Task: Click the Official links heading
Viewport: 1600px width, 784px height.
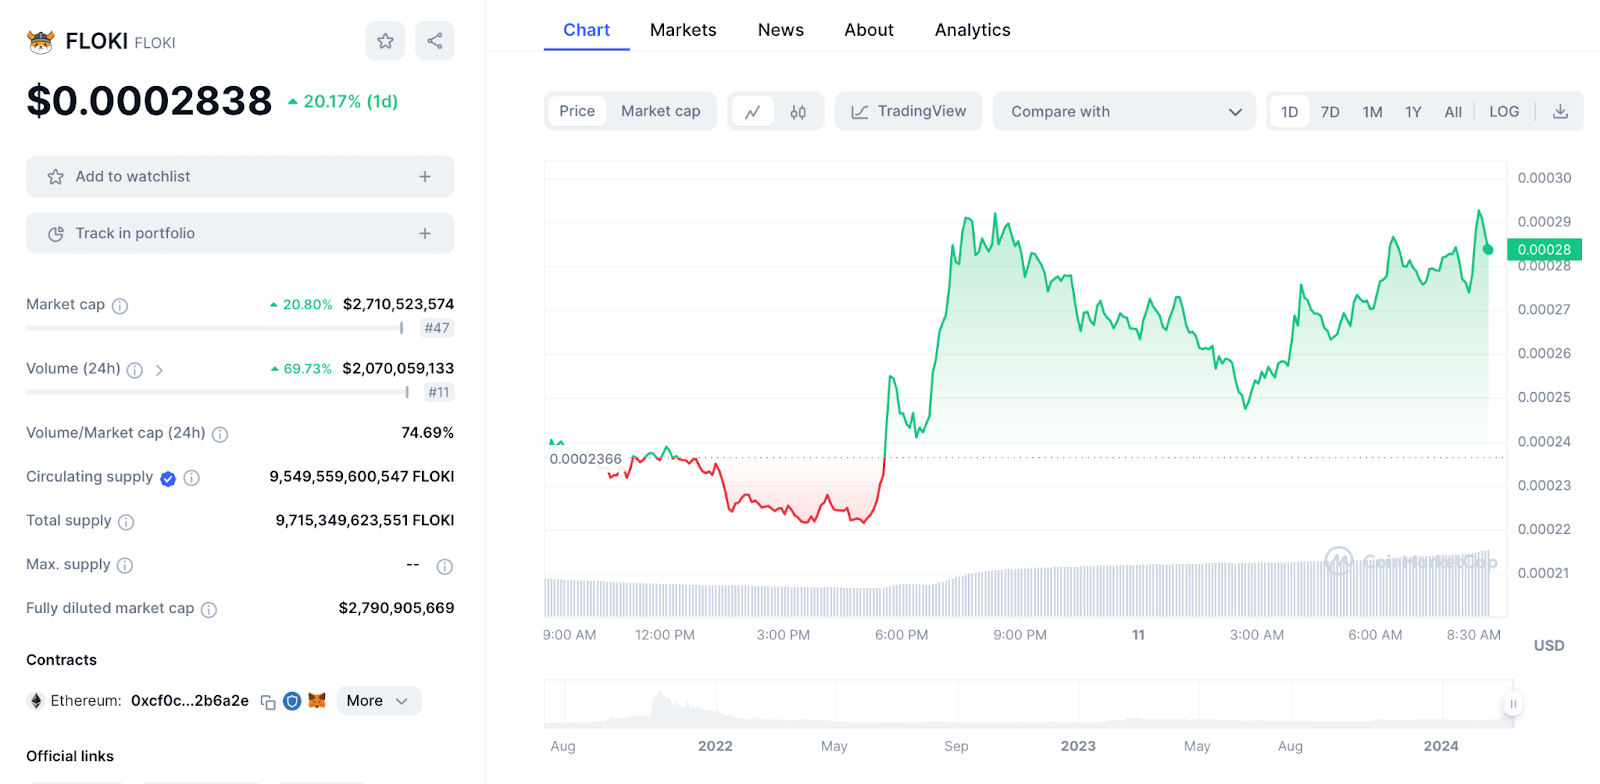Action: [70, 756]
